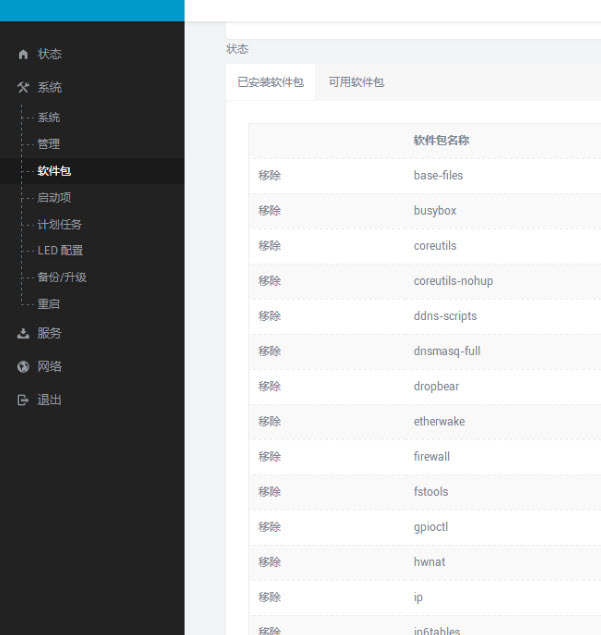Open the 管理 submenu item
Screen dimensions: 601x635
click(x=49, y=144)
